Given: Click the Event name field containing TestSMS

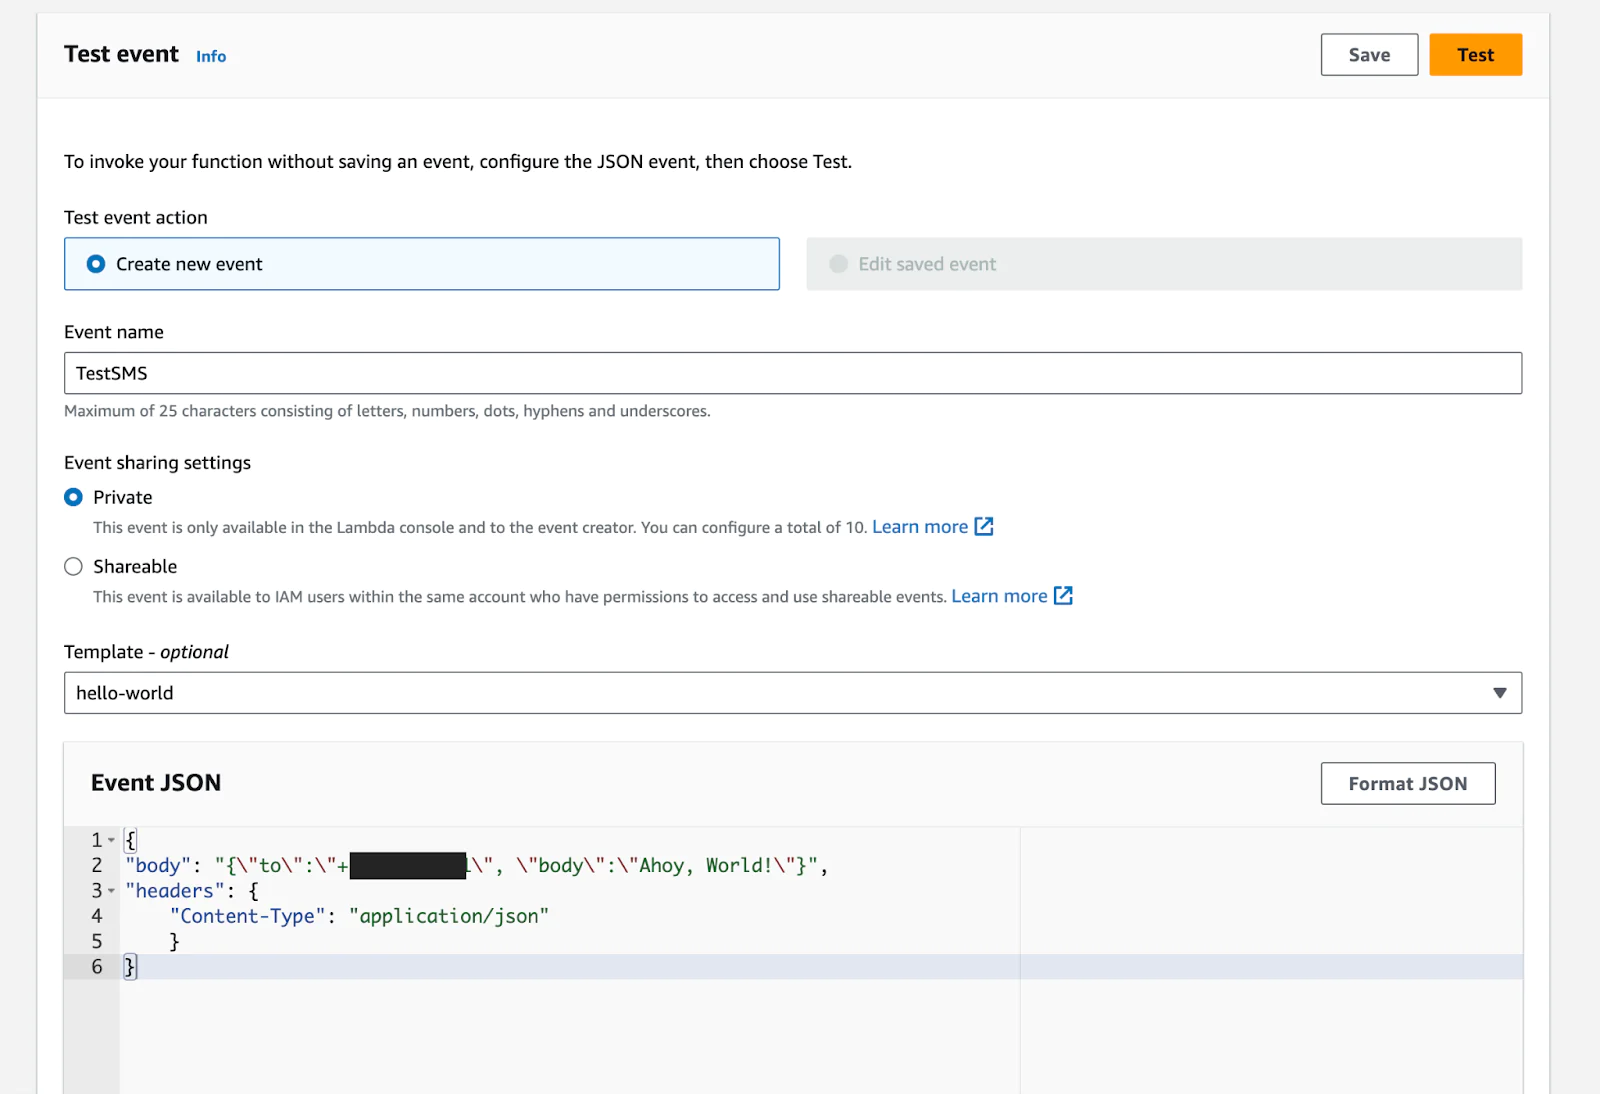Looking at the screenshot, I should (793, 373).
